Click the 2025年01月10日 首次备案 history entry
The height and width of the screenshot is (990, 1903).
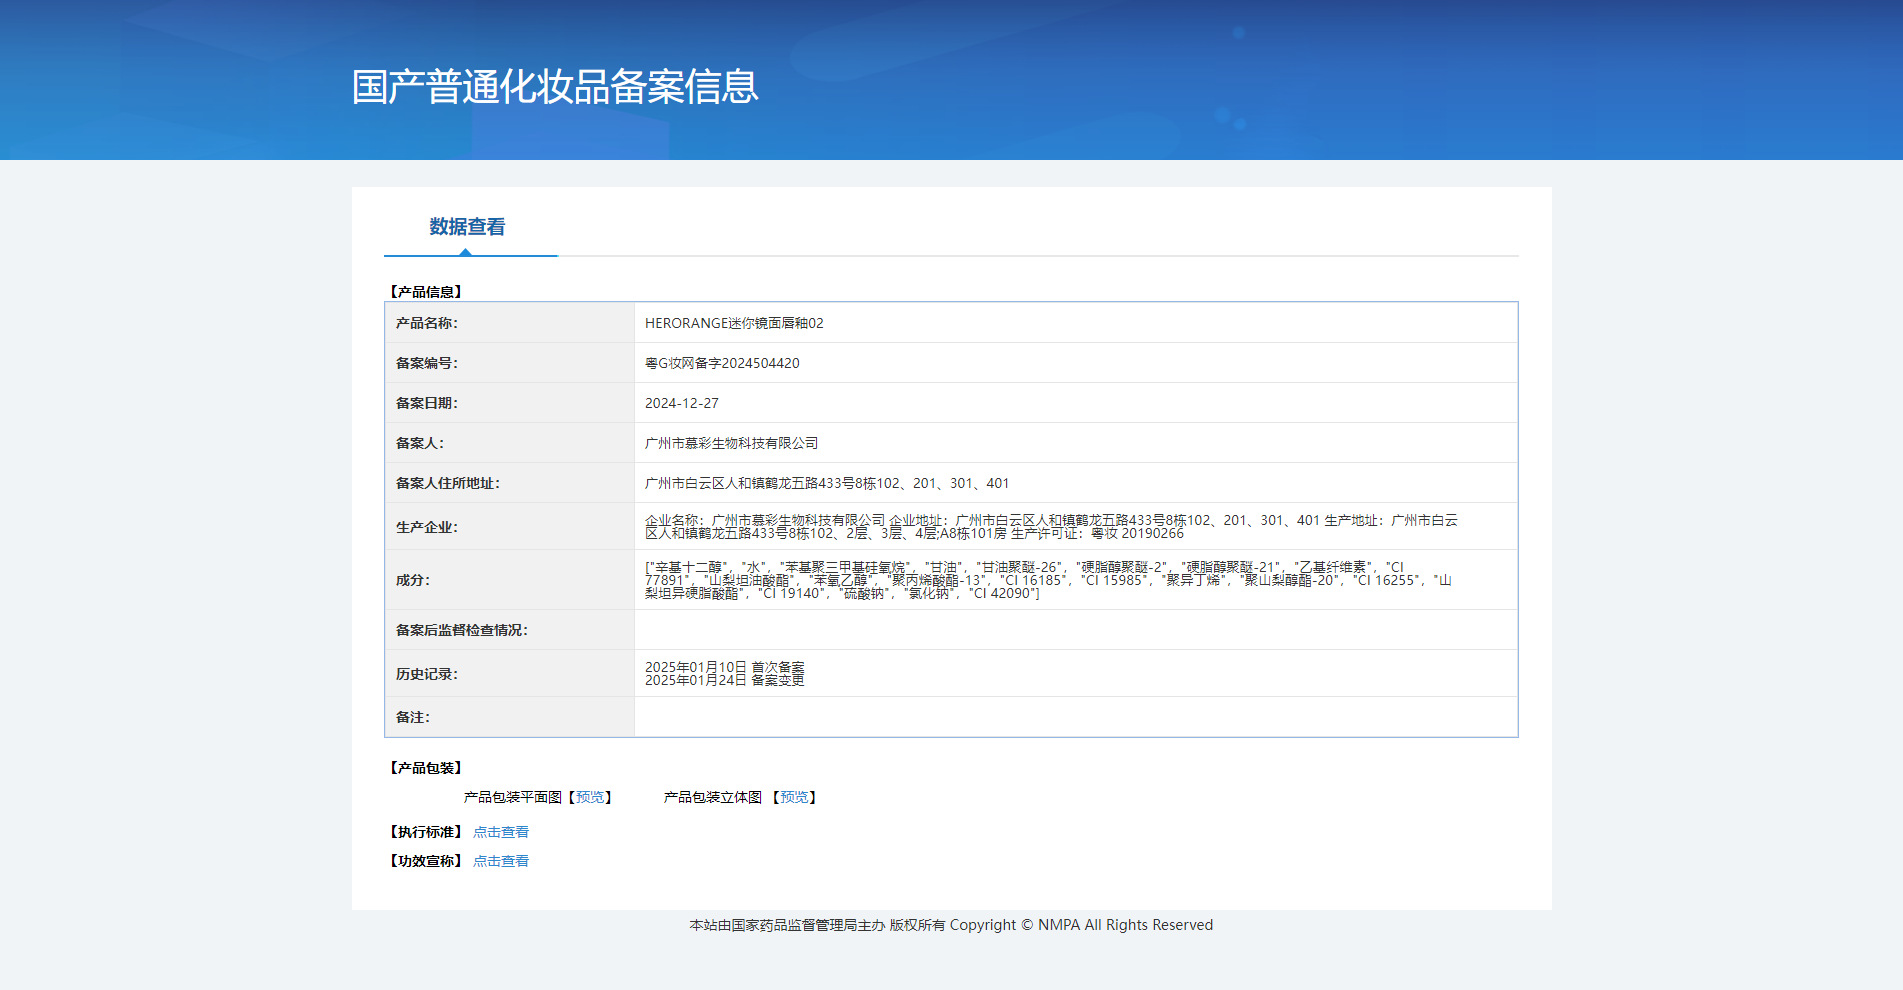pyautogui.click(x=725, y=667)
